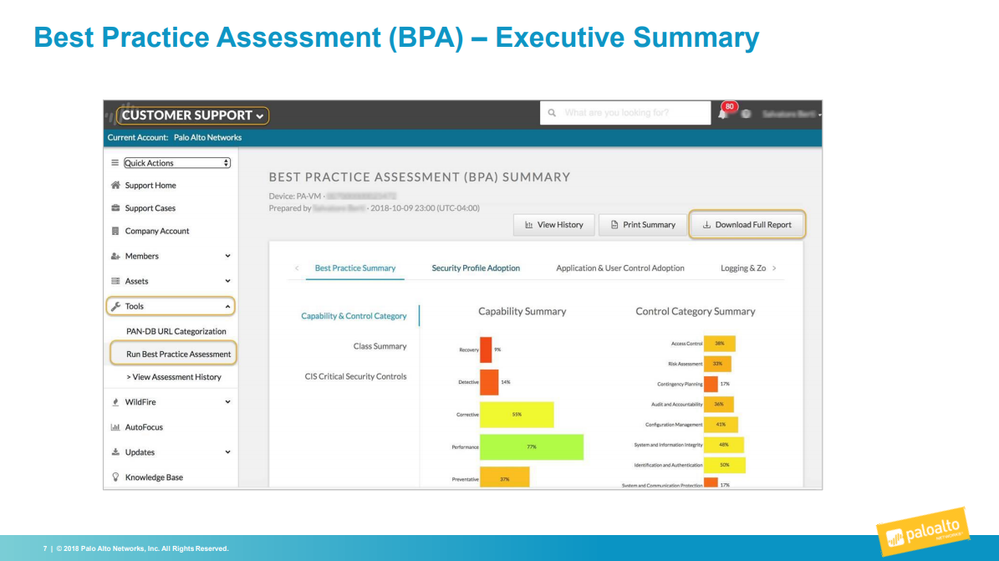This screenshot has height=561, width=999.
Task: Click the Preventative 37% bar
Action: 505,478
